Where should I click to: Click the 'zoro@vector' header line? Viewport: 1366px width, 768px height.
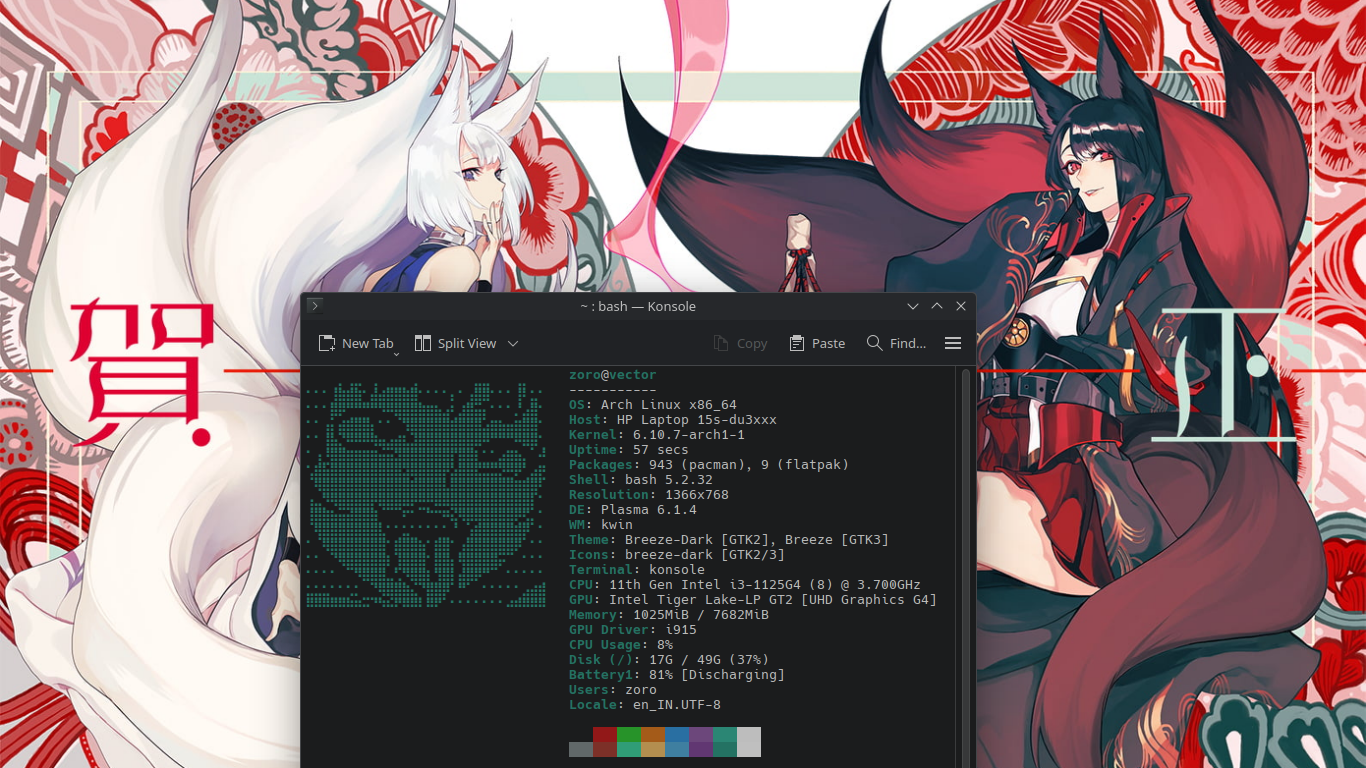coord(613,375)
